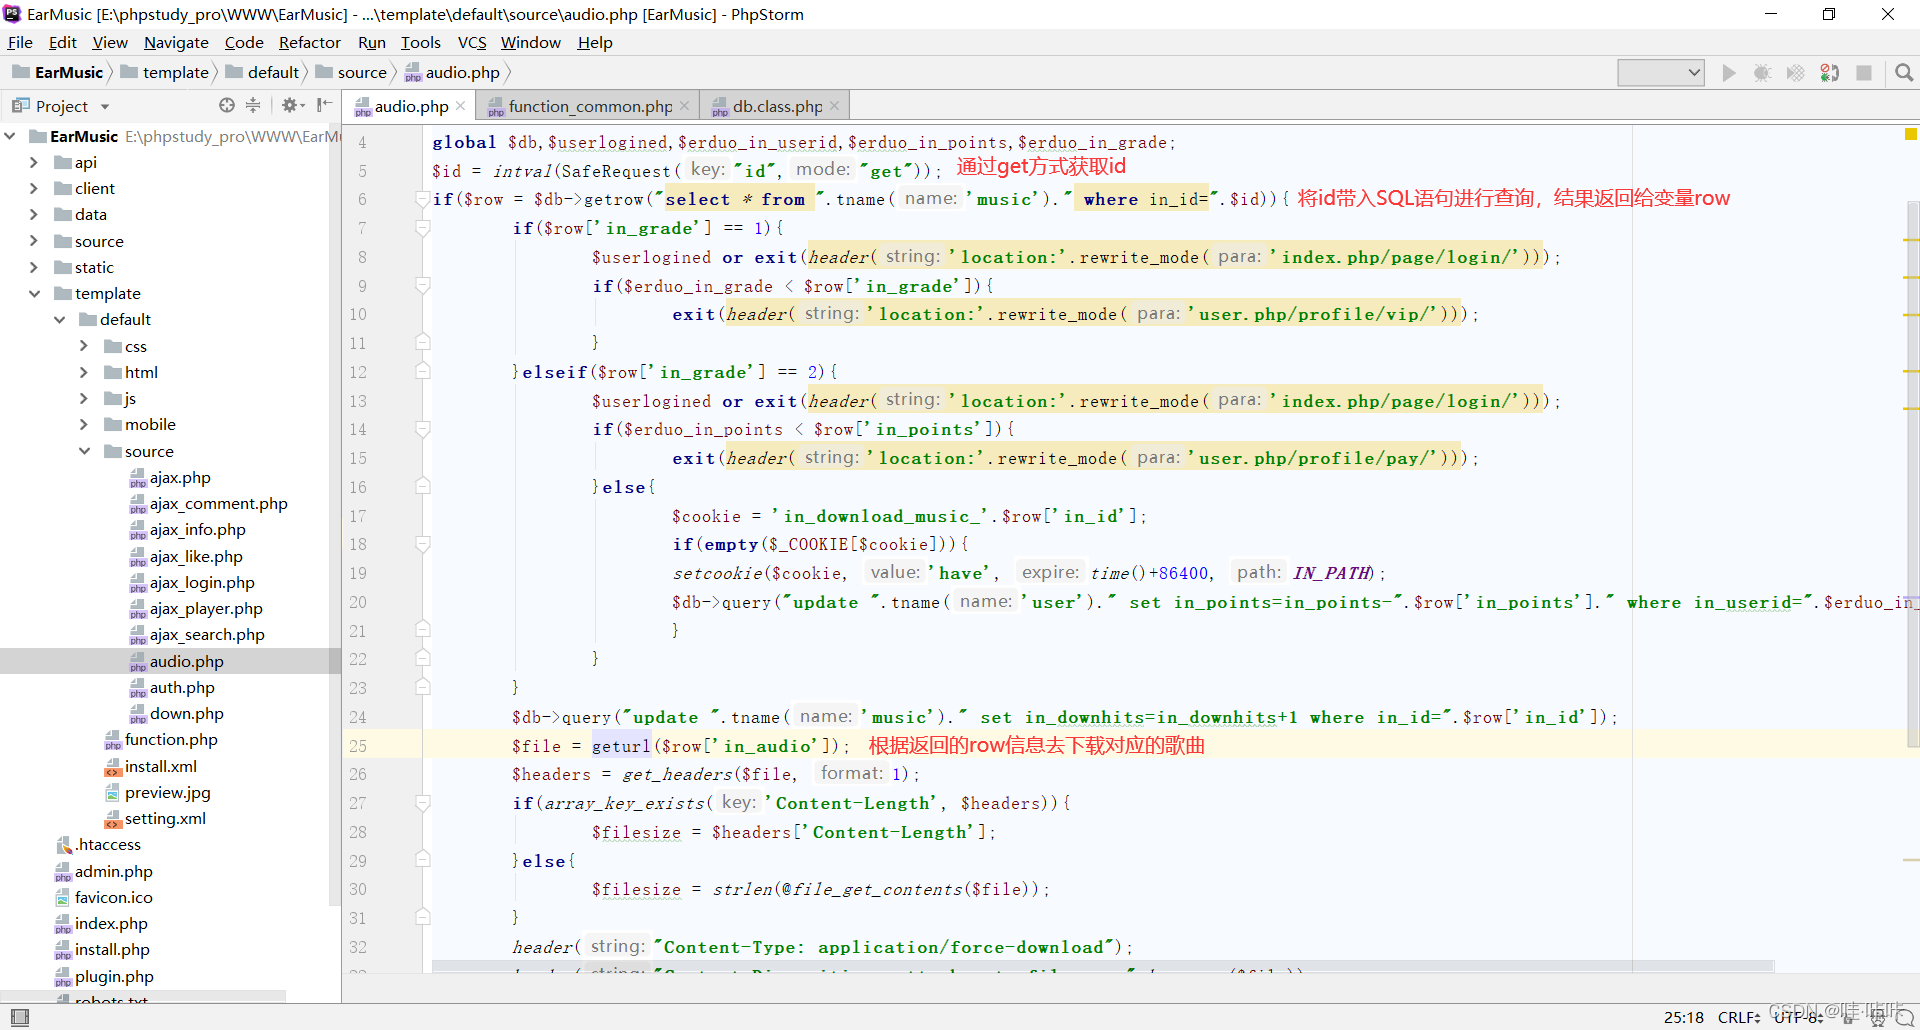
Task: Click line 25 gutter number
Action: 358,746
